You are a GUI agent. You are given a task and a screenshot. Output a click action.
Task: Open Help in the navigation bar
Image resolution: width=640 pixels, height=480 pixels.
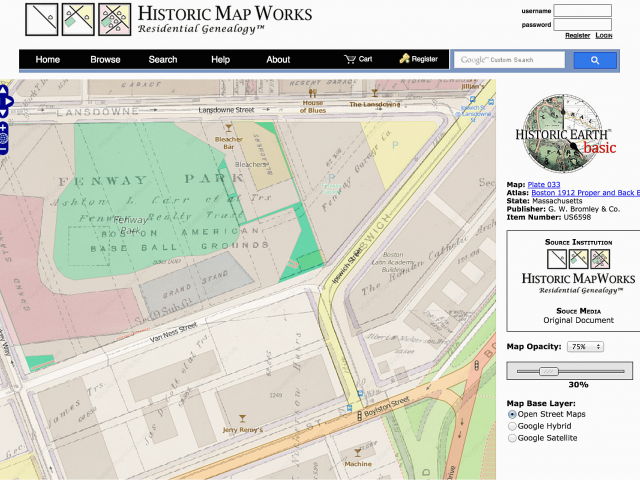point(220,60)
